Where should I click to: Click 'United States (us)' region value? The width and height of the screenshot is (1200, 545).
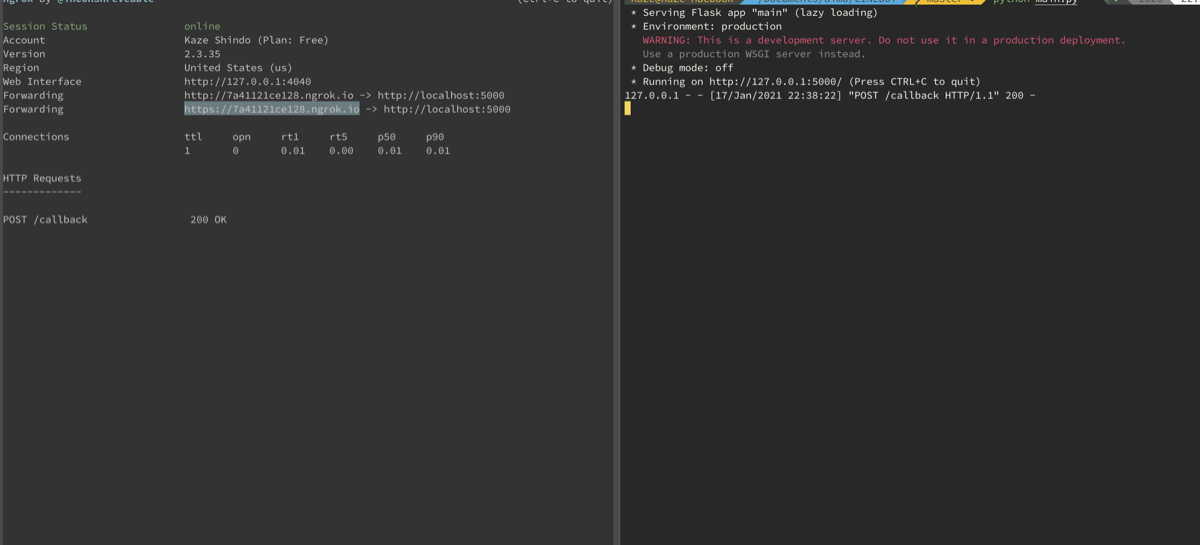(x=238, y=68)
